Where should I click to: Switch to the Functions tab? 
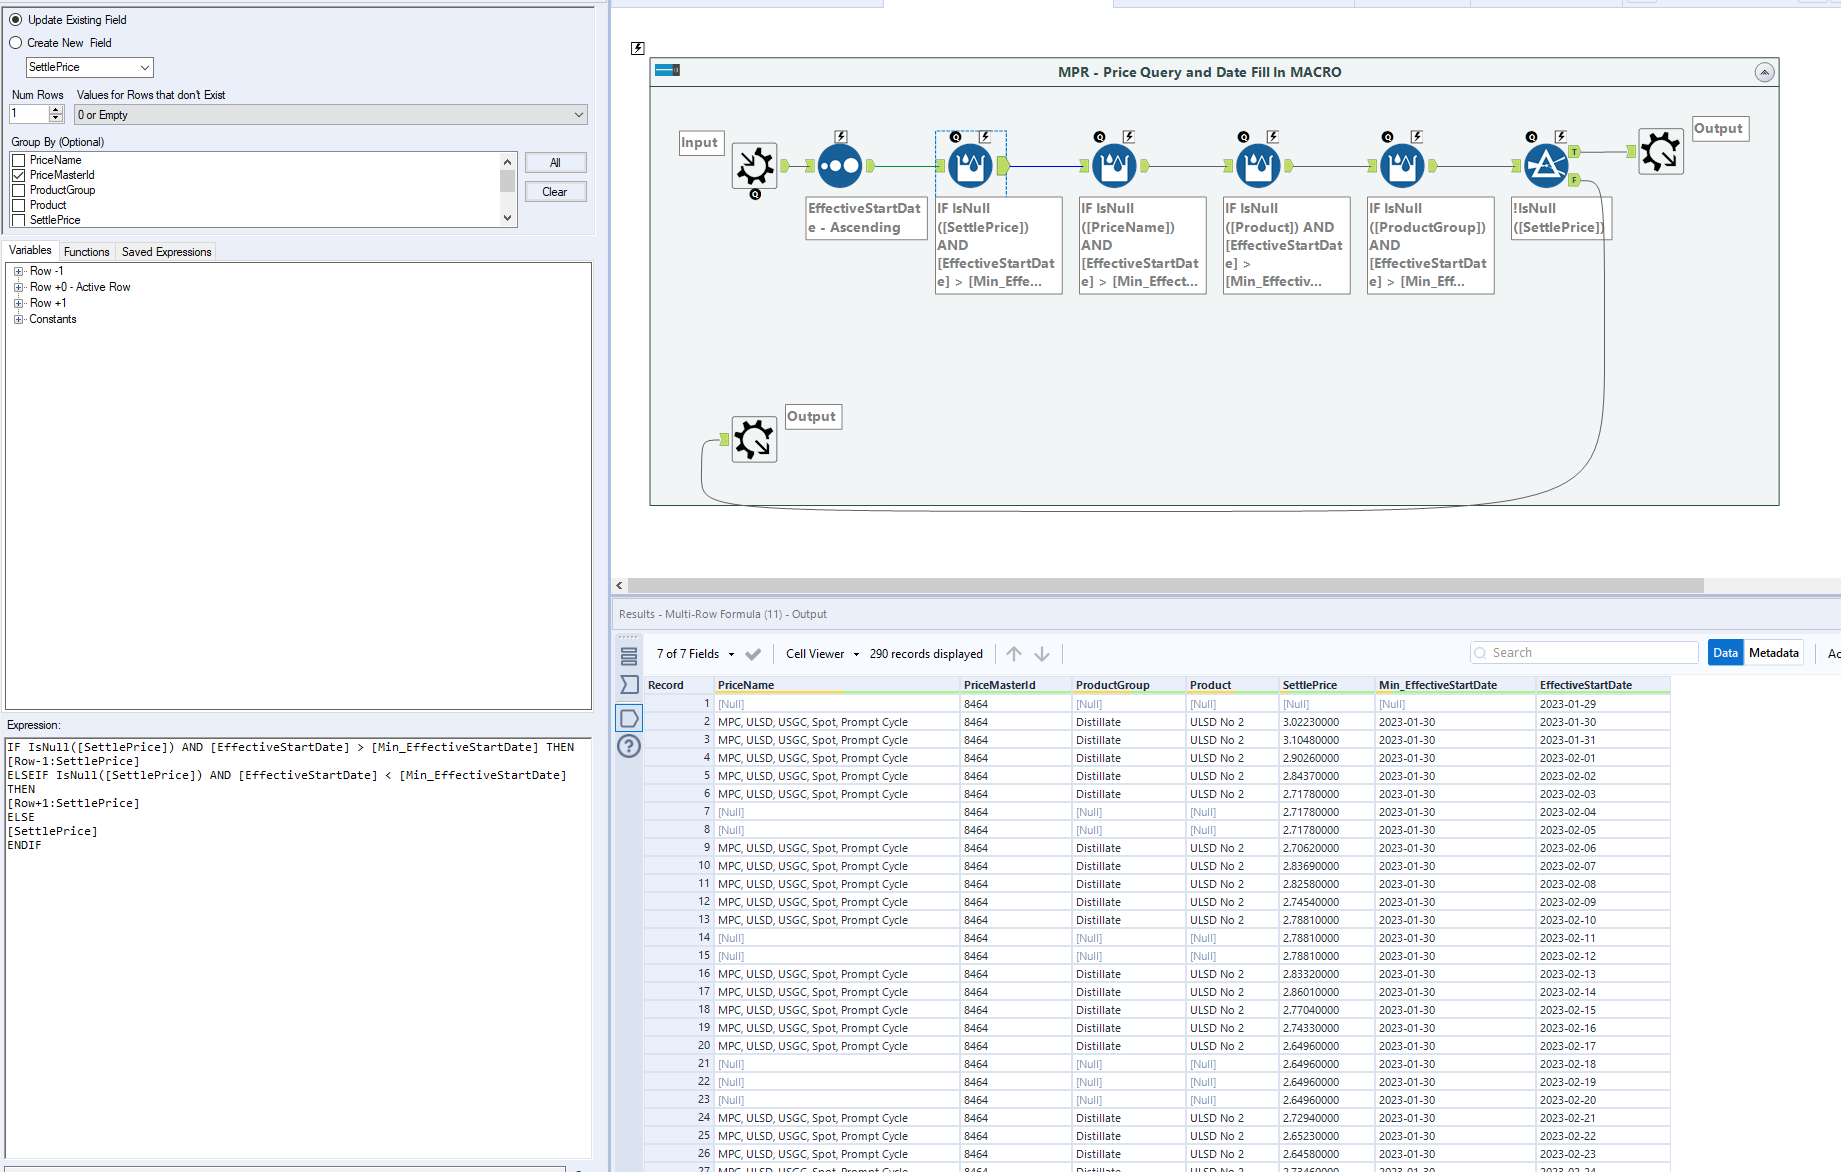pos(86,252)
